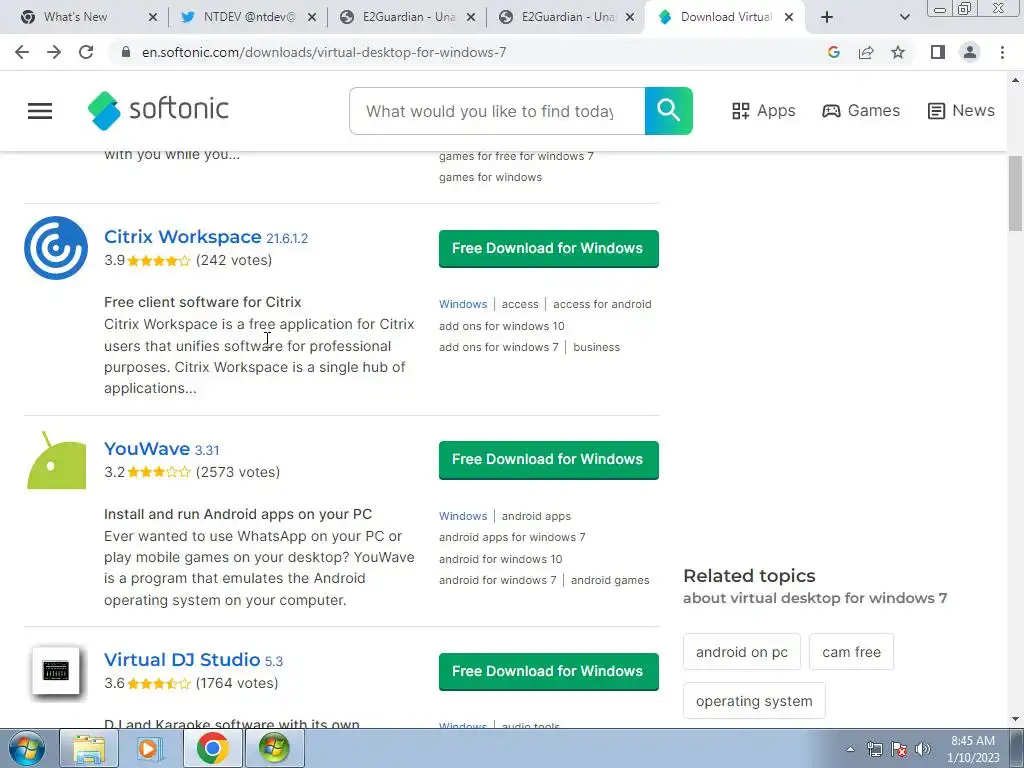Download Virtual DJ Studio for Windows
The image size is (1024, 768).
point(549,671)
